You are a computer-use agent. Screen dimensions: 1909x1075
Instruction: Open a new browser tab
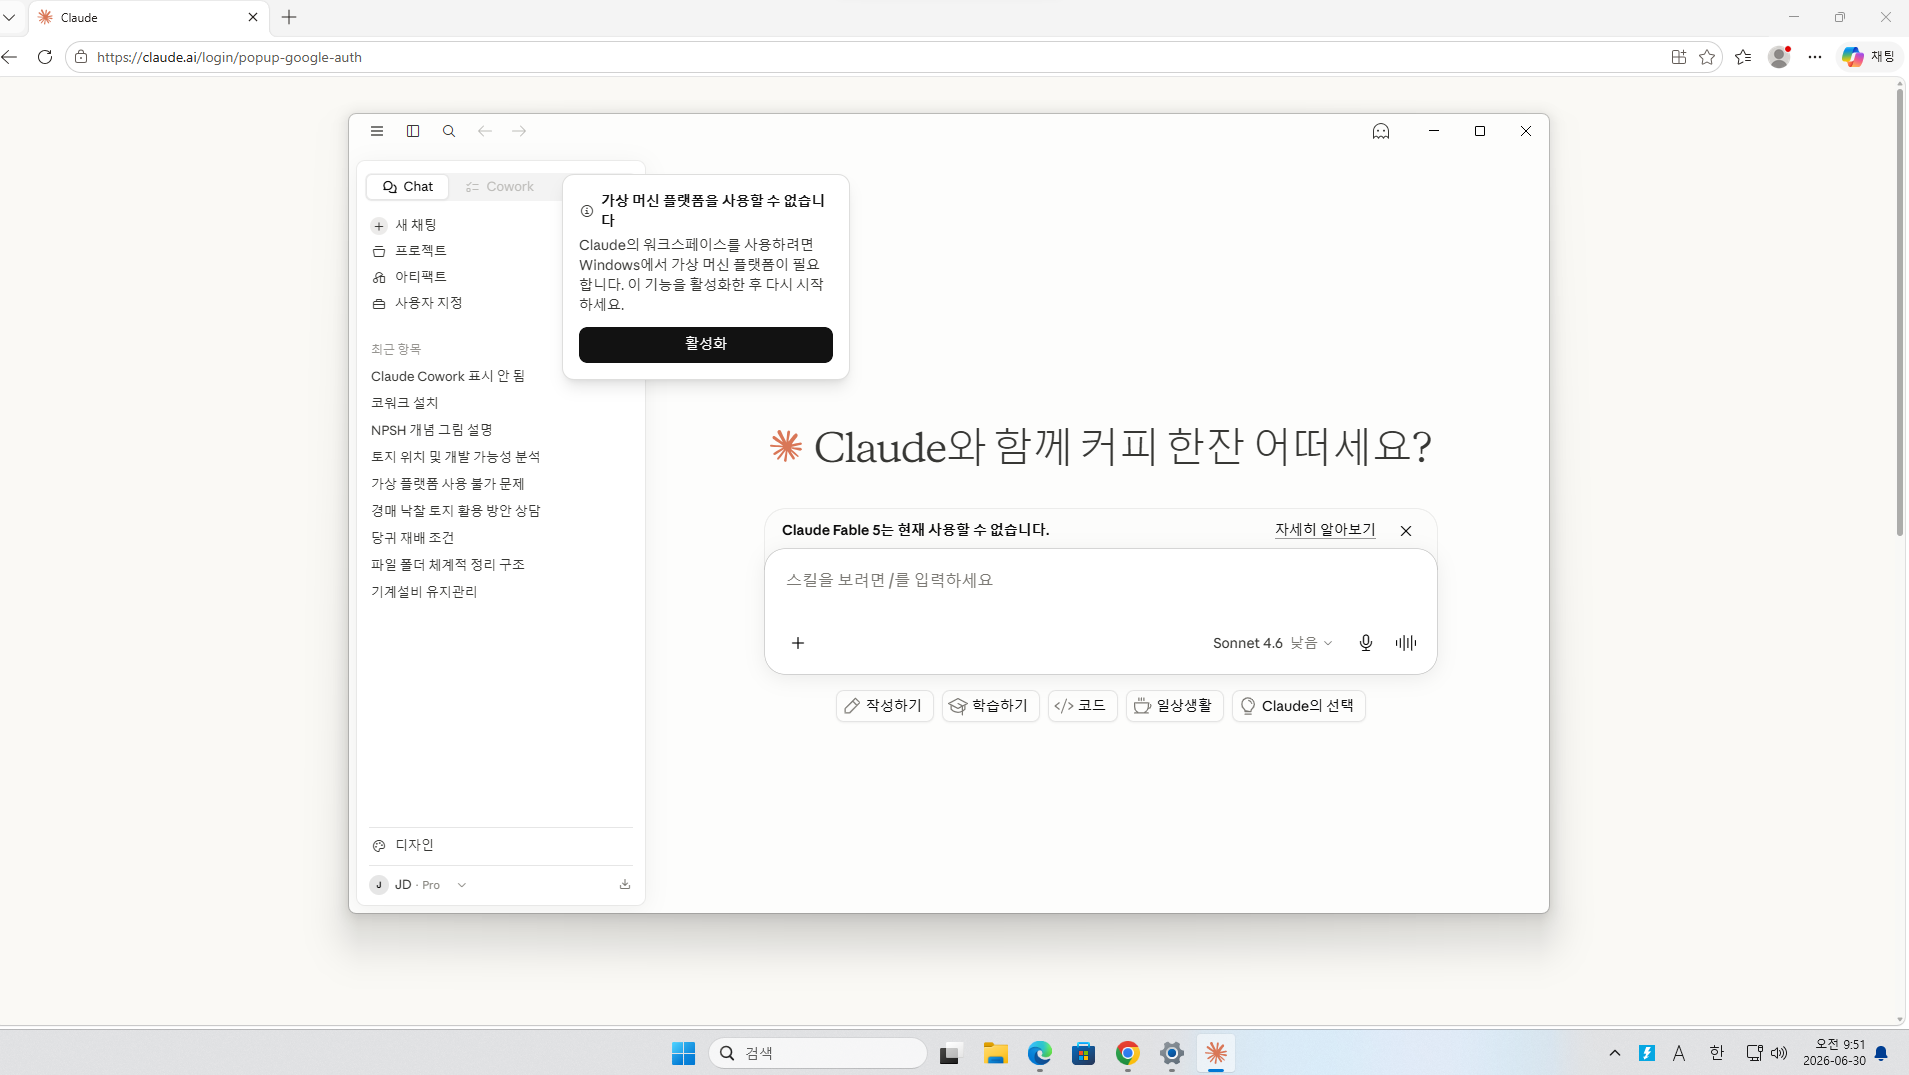click(289, 17)
